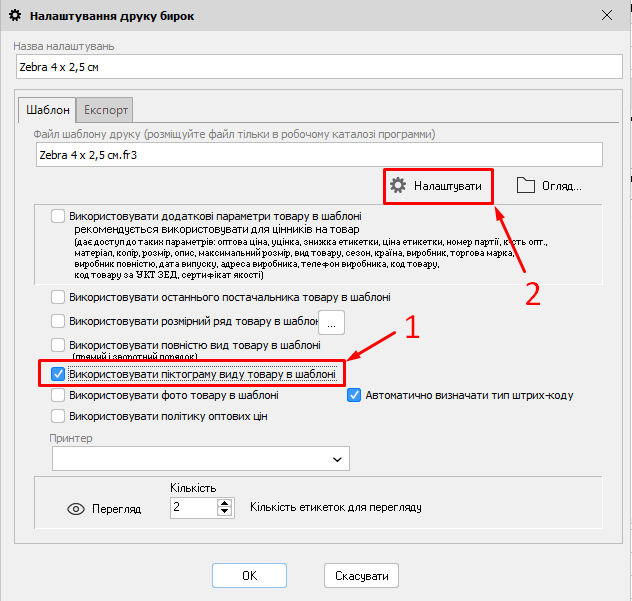The width and height of the screenshot is (632, 601).
Task: Enable additional product parameters in template checkbox
Action: (58, 216)
